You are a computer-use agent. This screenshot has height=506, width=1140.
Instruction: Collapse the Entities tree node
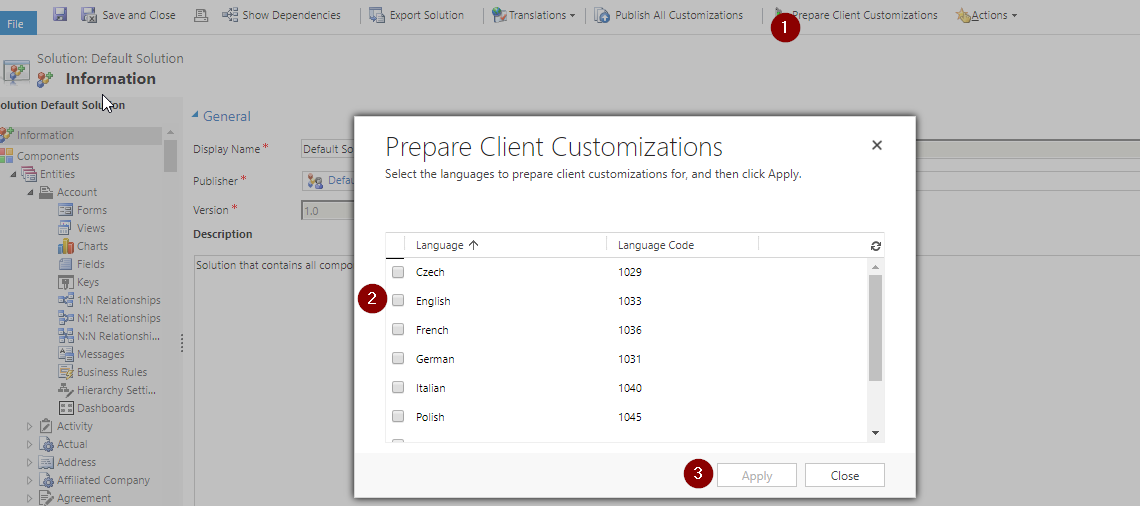tap(13, 174)
